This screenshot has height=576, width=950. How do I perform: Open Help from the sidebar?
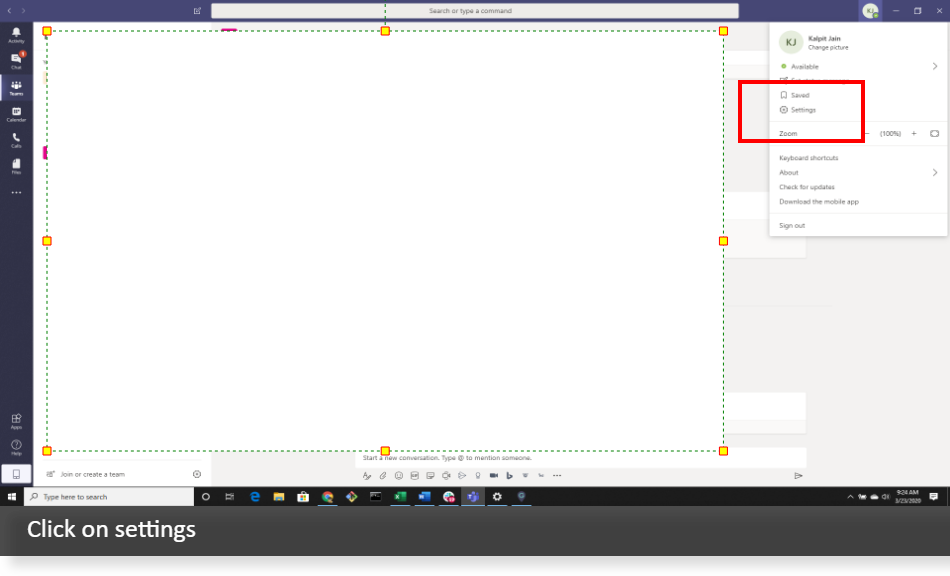click(x=15, y=448)
